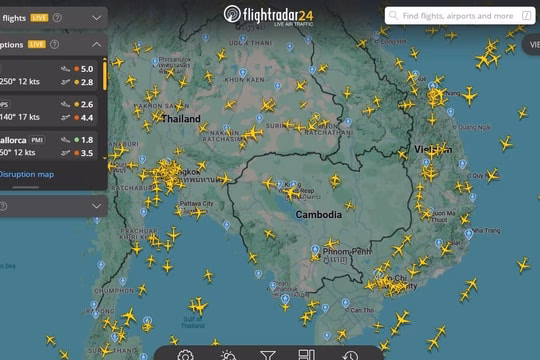Open the widgets layout icon
The height and width of the screenshot is (360, 540).
coord(306,355)
